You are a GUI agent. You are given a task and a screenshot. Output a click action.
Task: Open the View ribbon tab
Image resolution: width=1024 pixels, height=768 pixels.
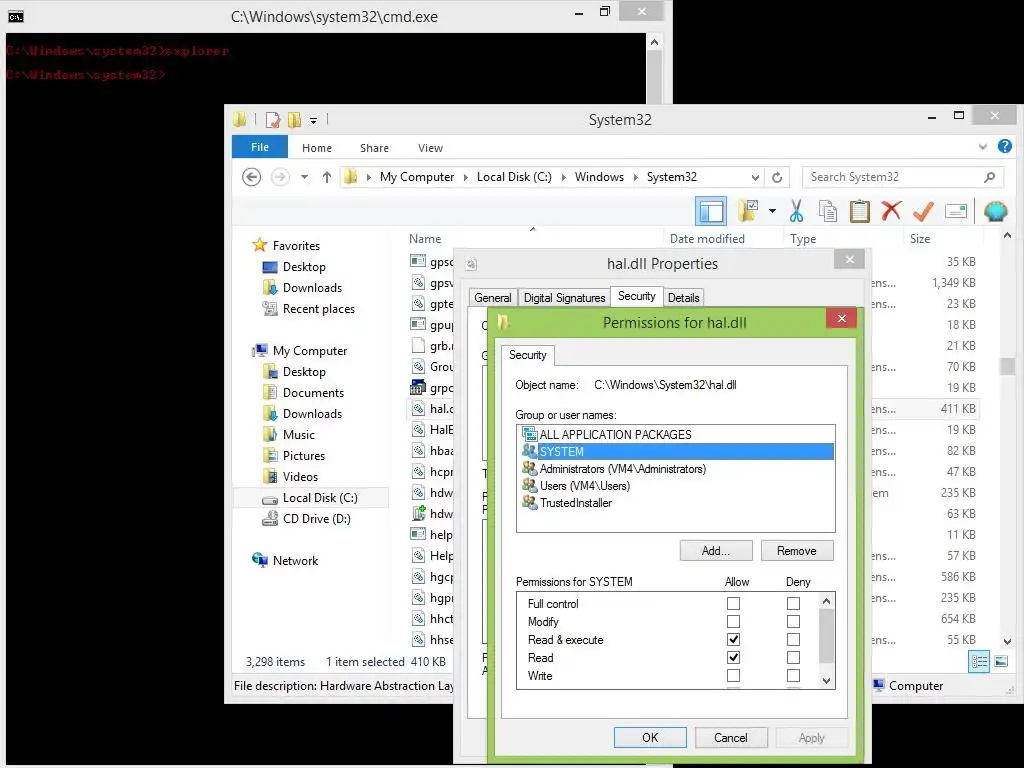pyautogui.click(x=430, y=148)
